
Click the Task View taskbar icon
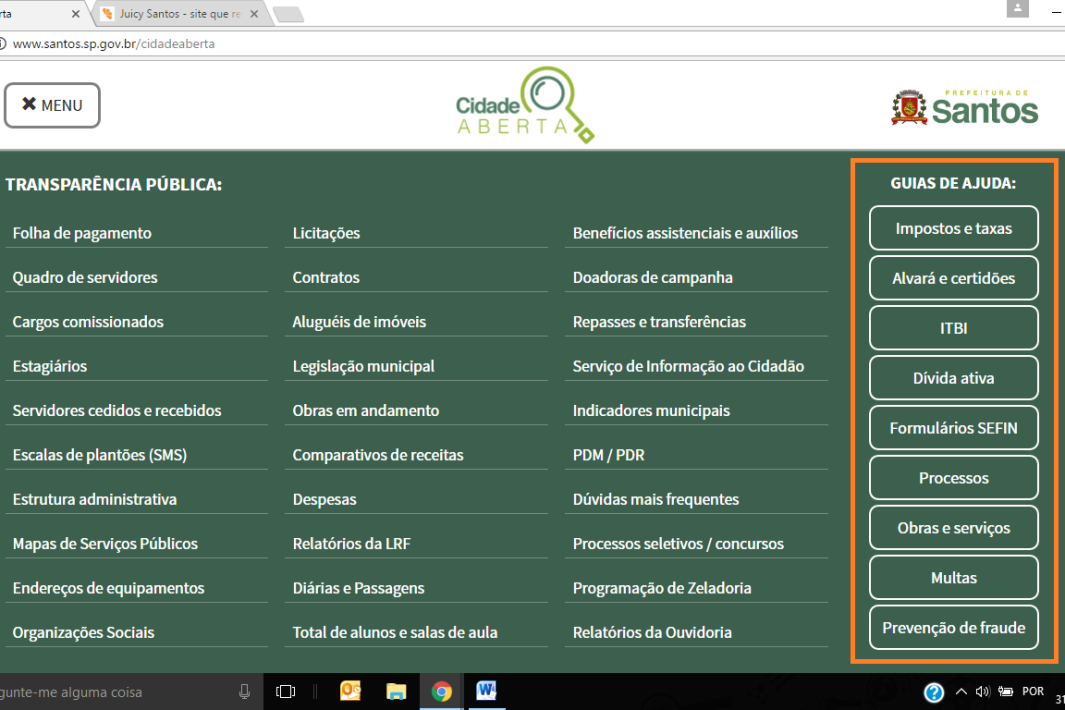point(286,691)
